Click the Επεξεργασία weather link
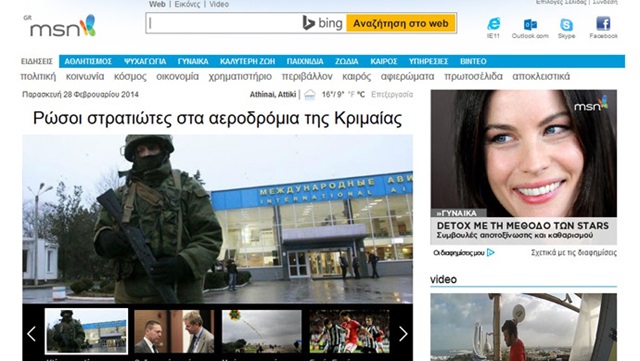 392,95
